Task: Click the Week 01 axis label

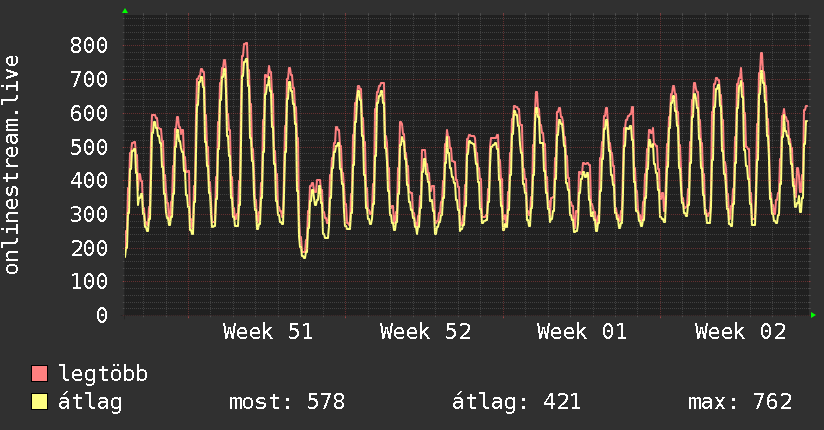Action: pos(582,332)
